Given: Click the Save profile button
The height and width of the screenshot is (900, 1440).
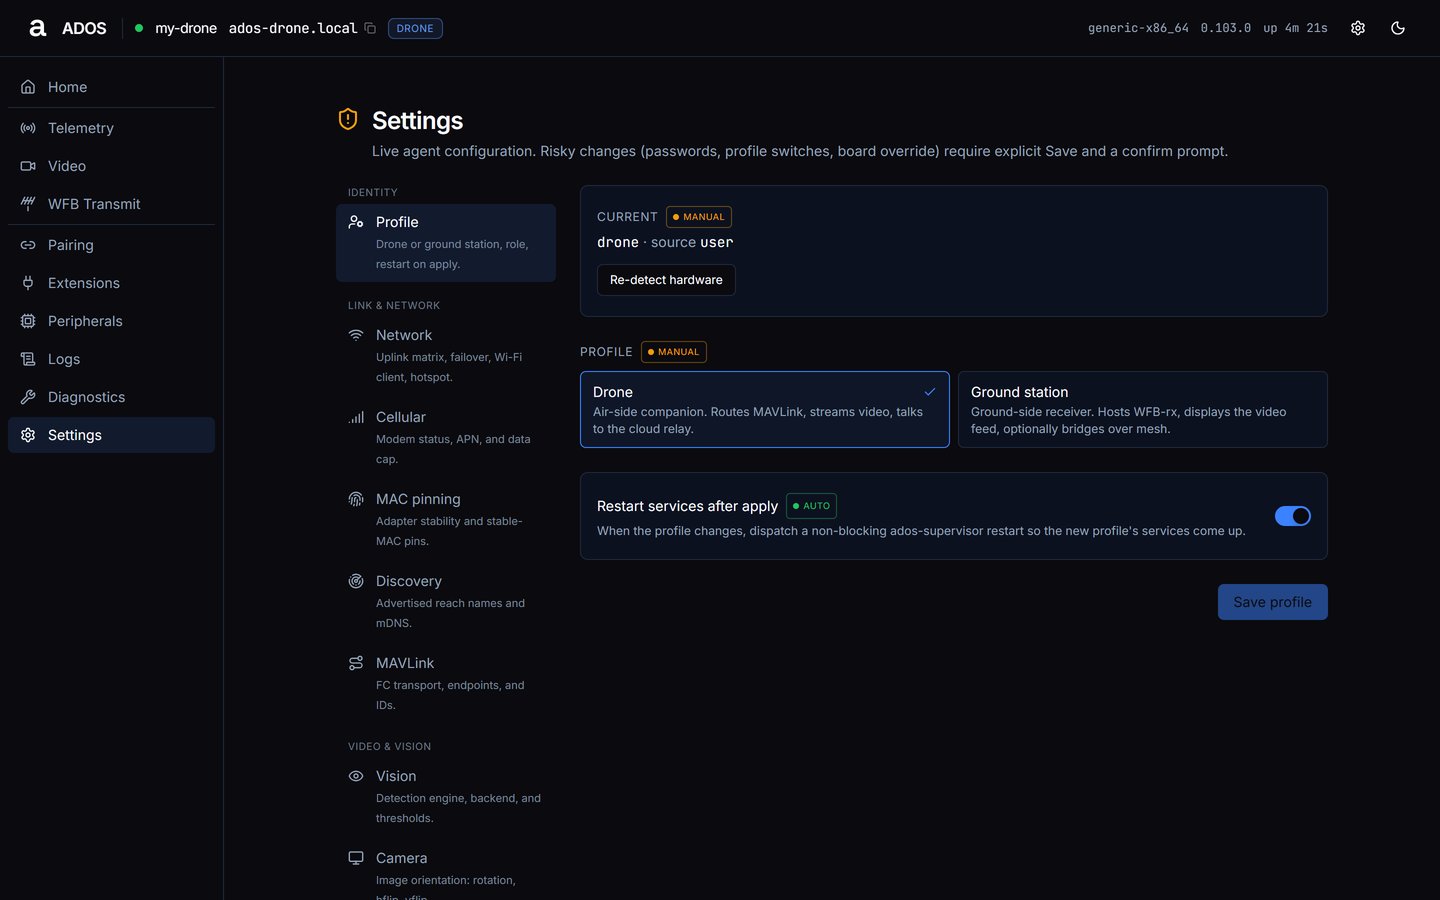Looking at the screenshot, I should (1272, 602).
